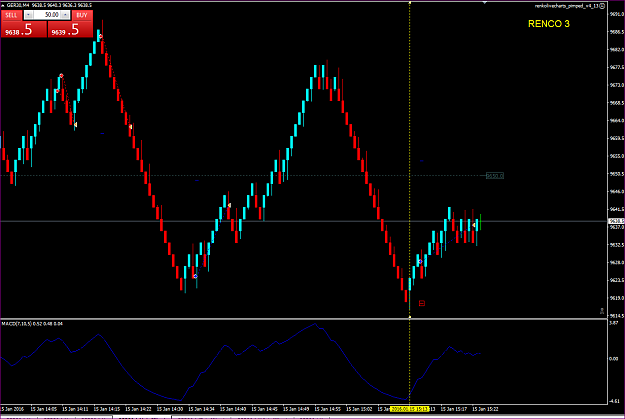Click the 15 Jan 15:22 time axis label

tap(485, 409)
